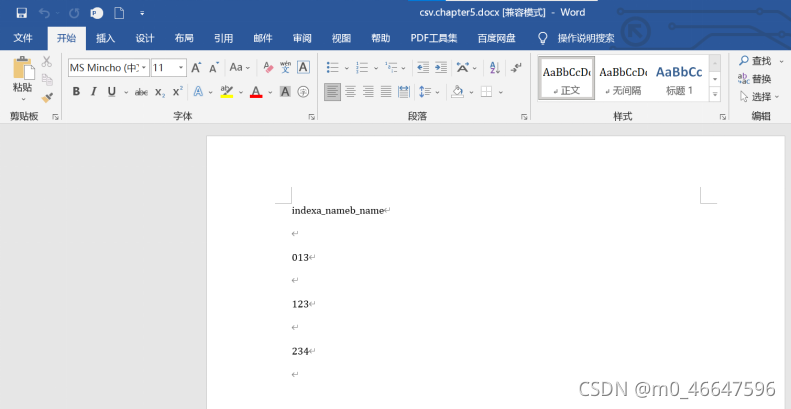Open the PDF工具集 tab
The image size is (791, 409).
pos(434,38)
